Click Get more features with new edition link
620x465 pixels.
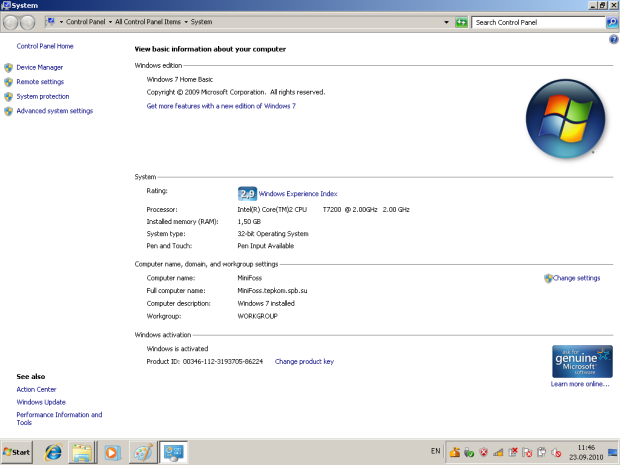click(x=221, y=106)
